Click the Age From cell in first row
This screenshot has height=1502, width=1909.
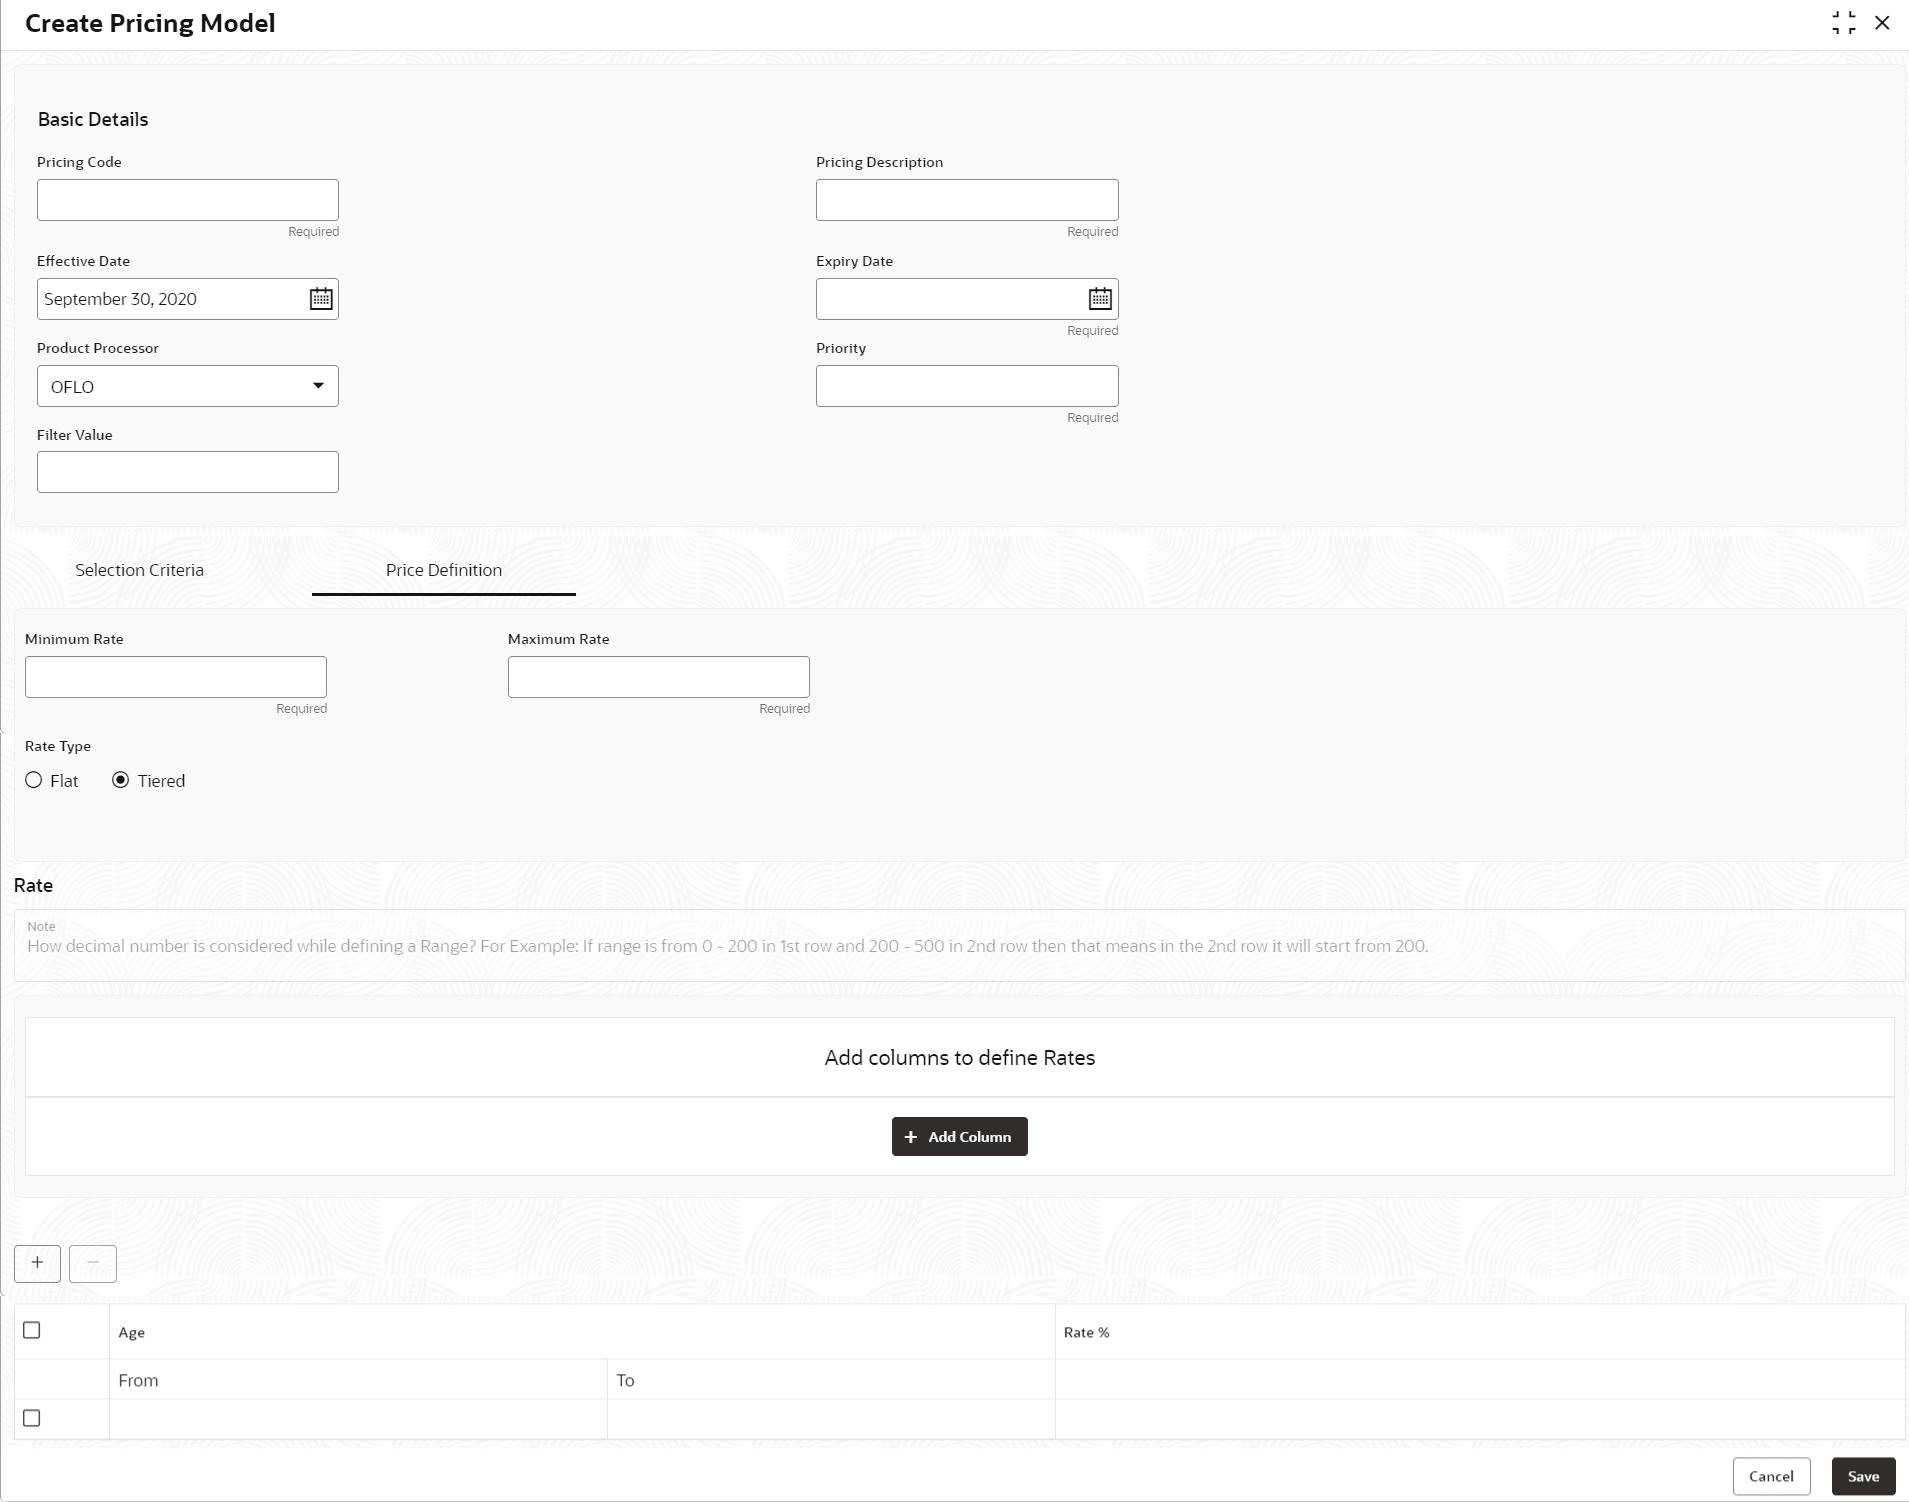click(358, 1419)
